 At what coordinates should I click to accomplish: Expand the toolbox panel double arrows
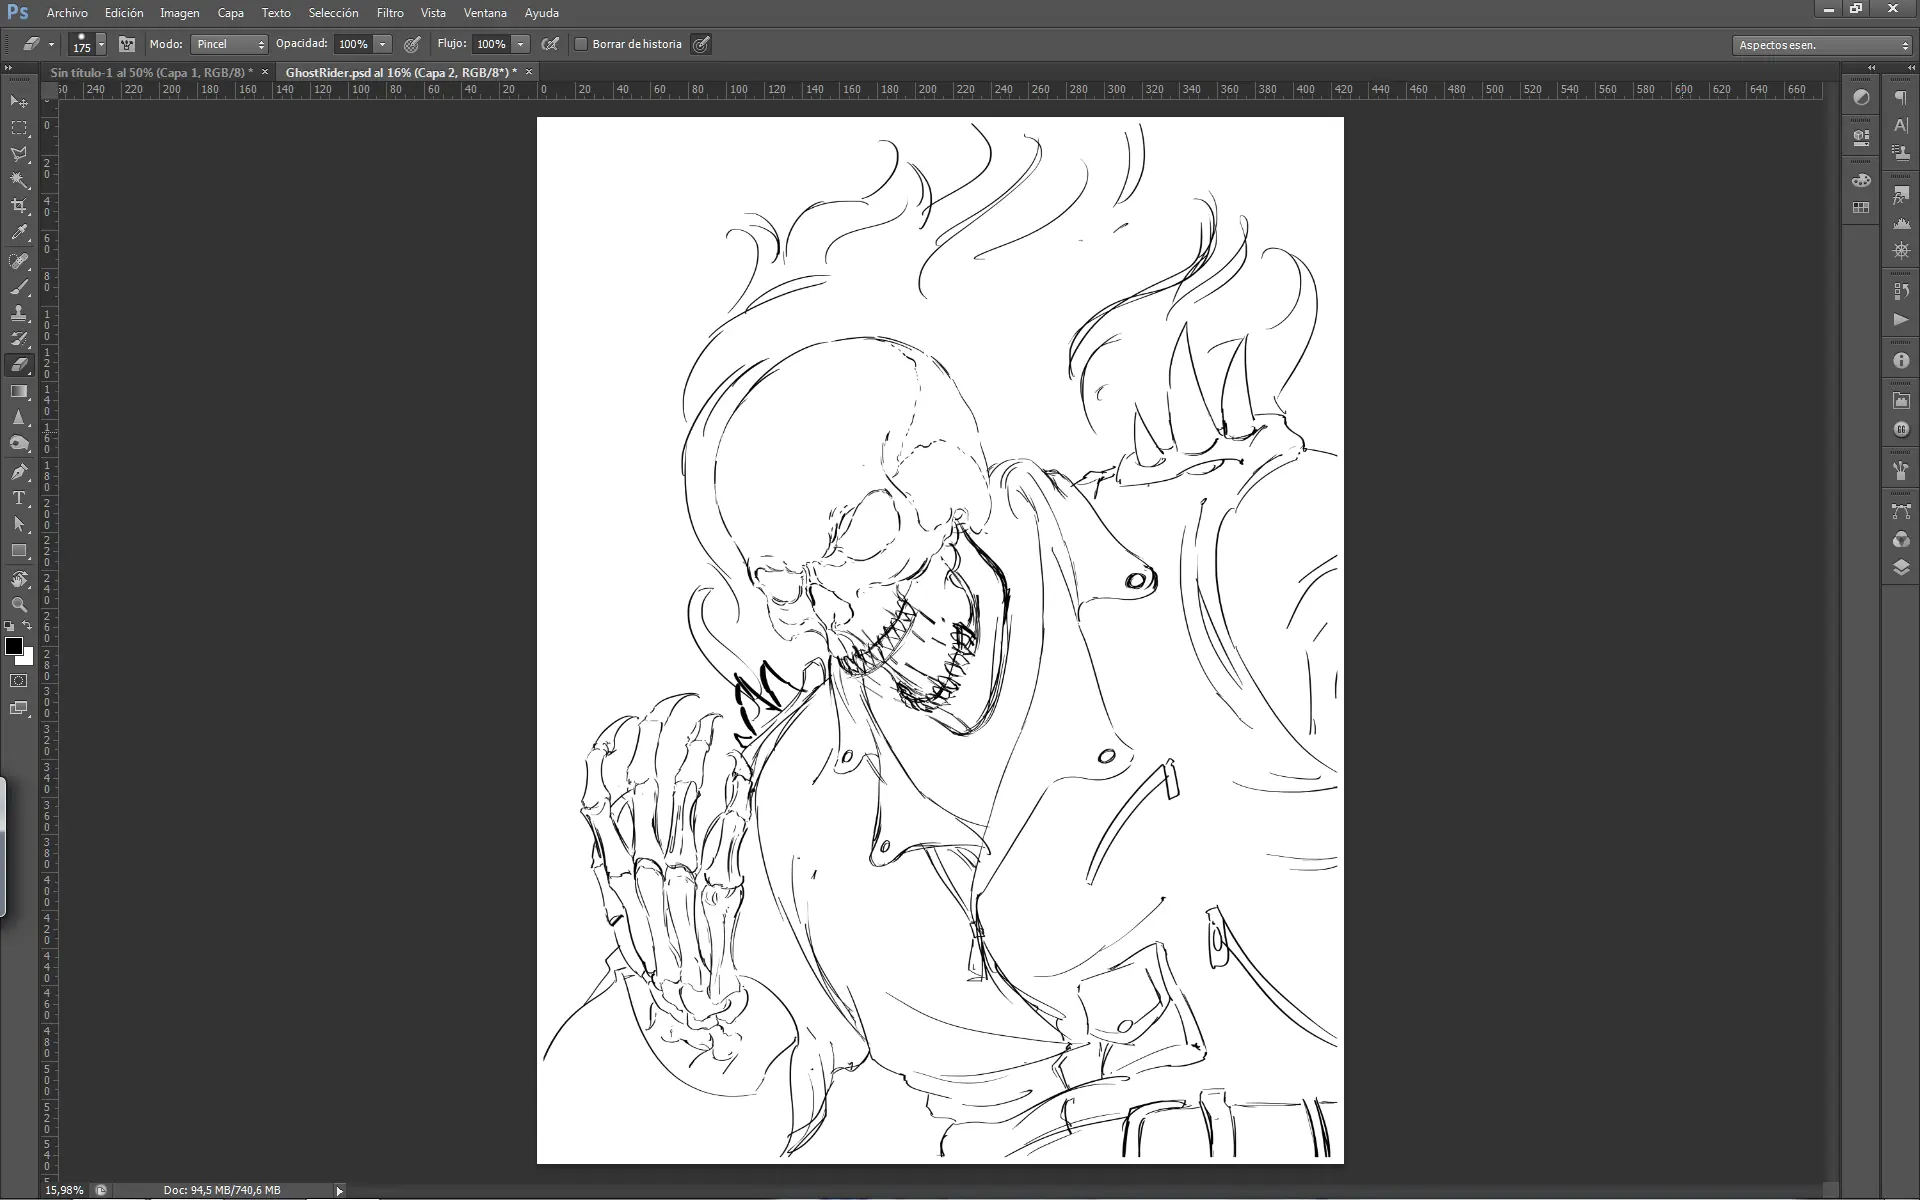point(9,69)
